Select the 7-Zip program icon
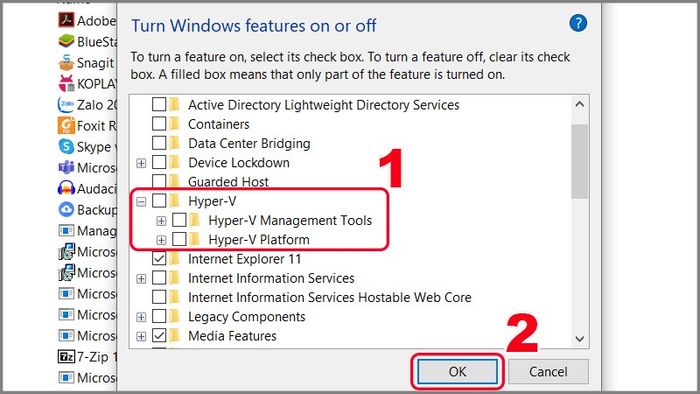The height and width of the screenshot is (394, 700). [x=66, y=357]
